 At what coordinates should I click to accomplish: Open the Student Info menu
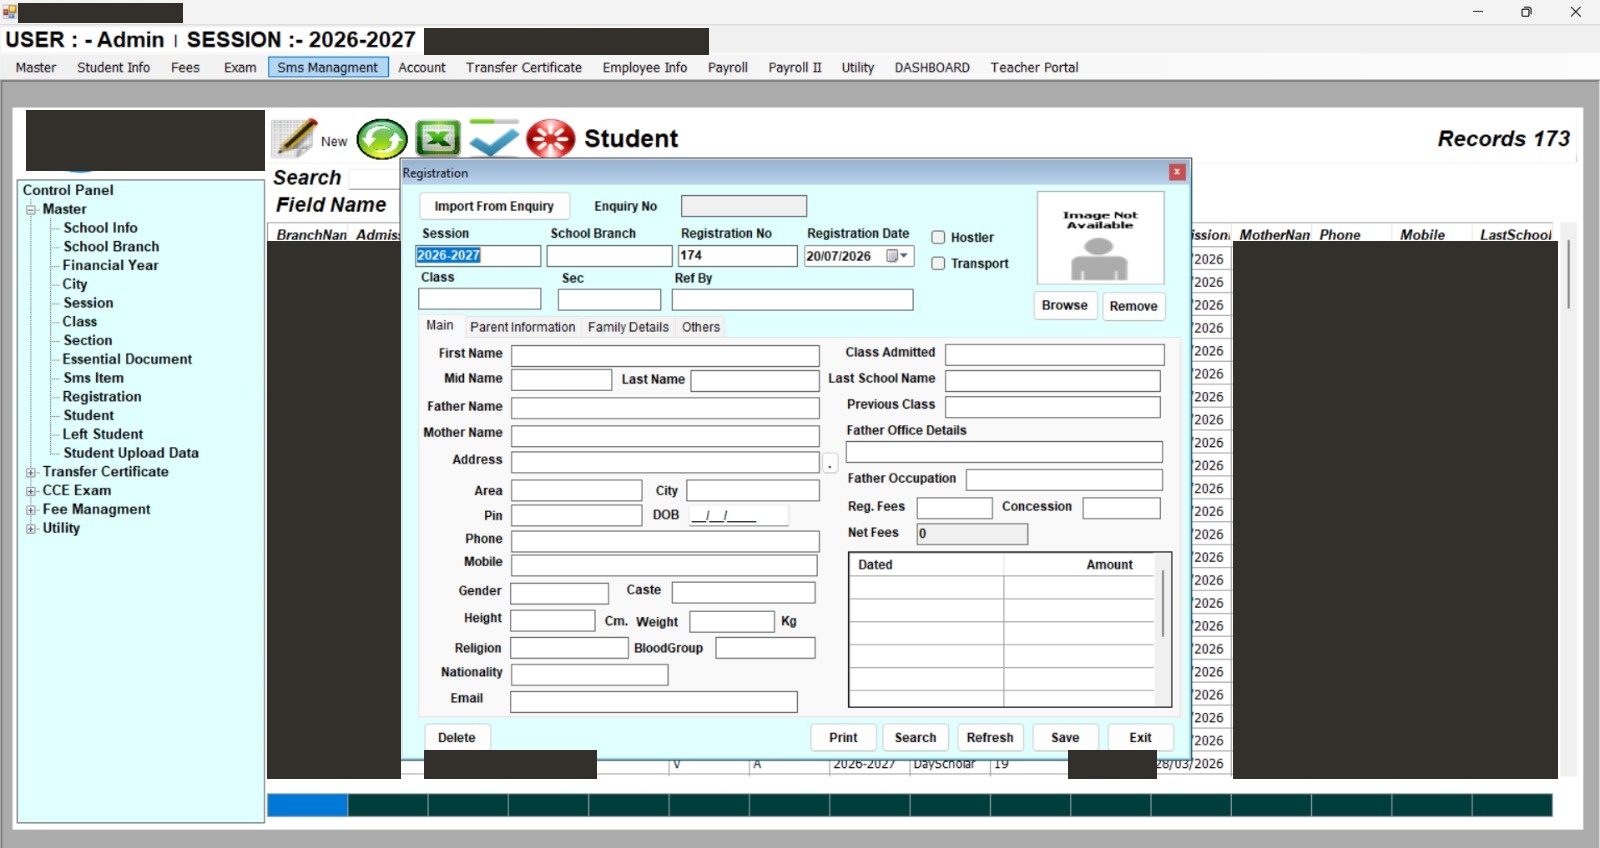click(x=113, y=67)
